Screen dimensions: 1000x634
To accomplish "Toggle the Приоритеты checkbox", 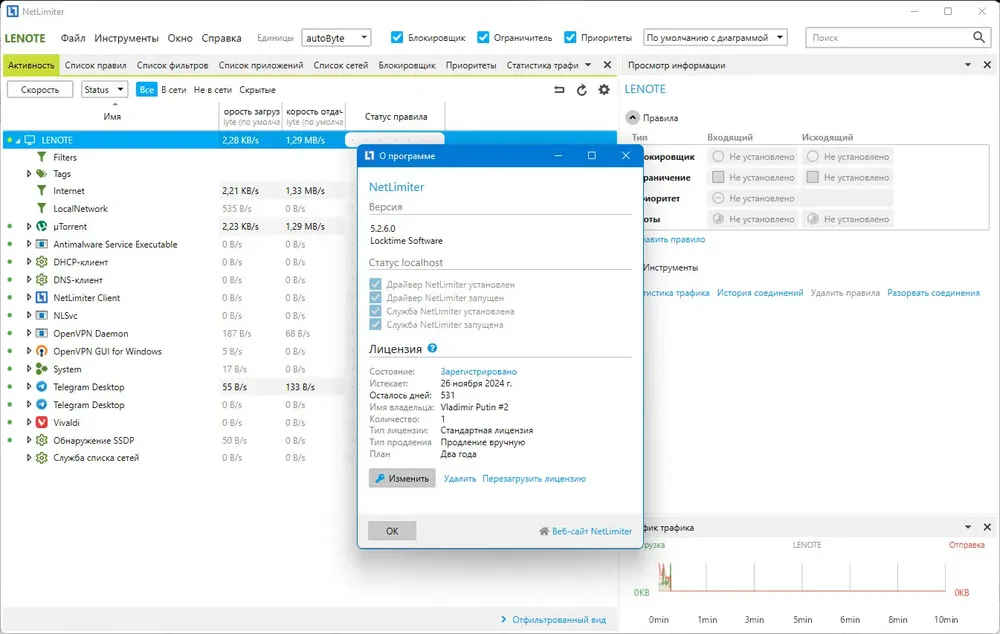I will pyautogui.click(x=570, y=38).
